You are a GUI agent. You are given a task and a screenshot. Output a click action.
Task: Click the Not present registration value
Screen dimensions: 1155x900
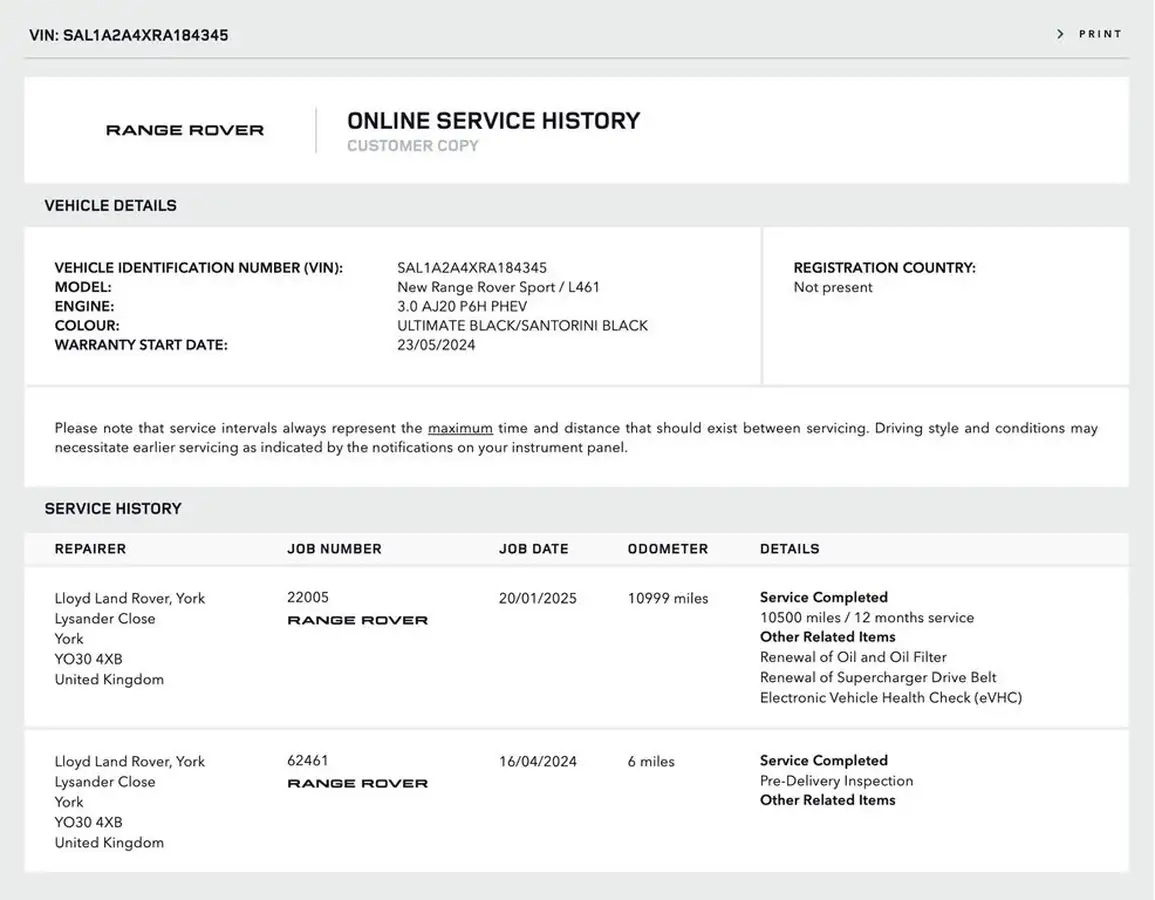(833, 287)
